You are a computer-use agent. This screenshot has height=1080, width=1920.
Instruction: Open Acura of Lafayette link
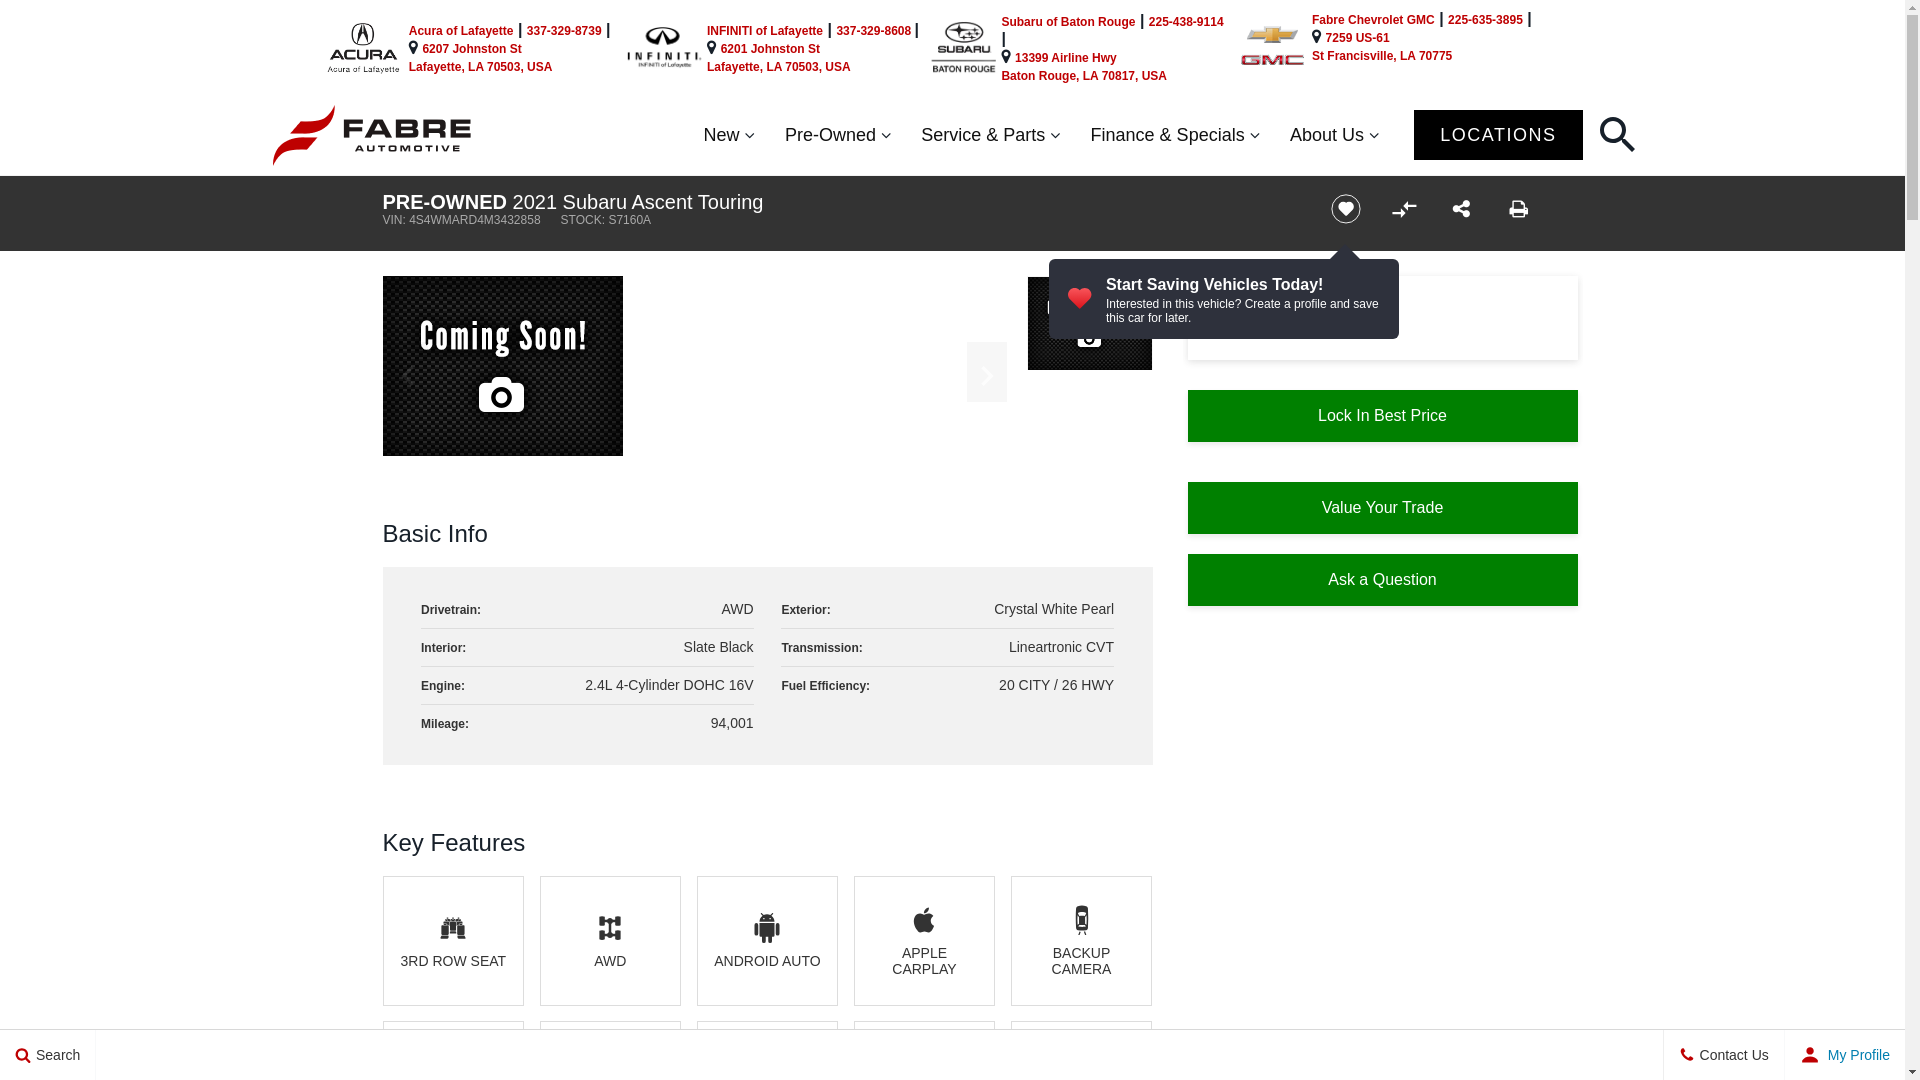coord(461,31)
